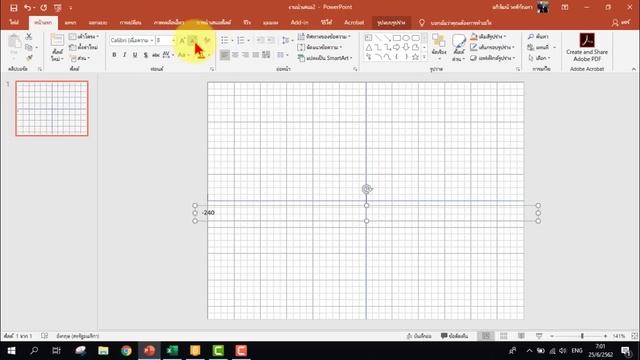Open Create and Share Adobe PDF
Image resolution: width=640 pixels, height=360 pixels.
point(587,47)
